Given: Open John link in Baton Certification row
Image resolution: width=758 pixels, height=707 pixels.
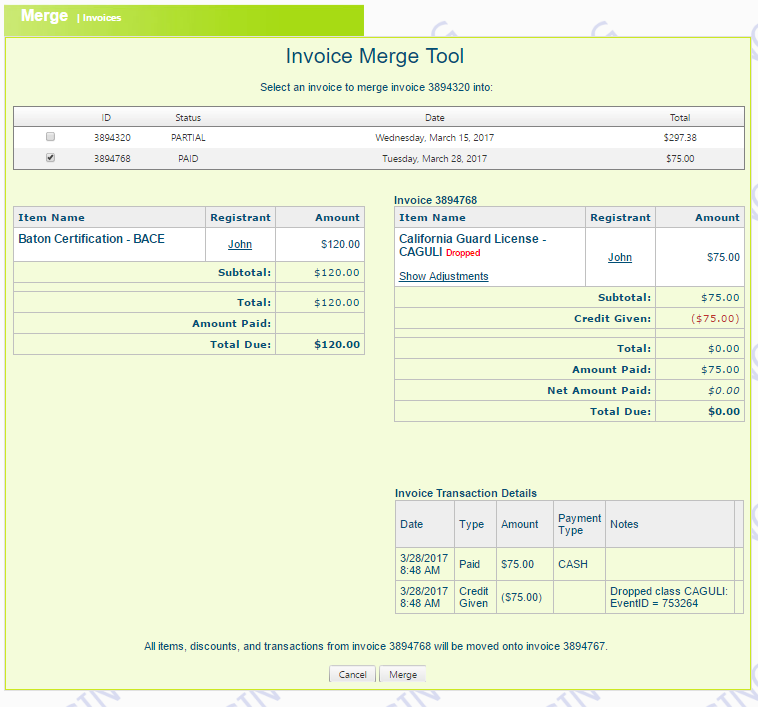Looking at the screenshot, I should click(x=240, y=244).
